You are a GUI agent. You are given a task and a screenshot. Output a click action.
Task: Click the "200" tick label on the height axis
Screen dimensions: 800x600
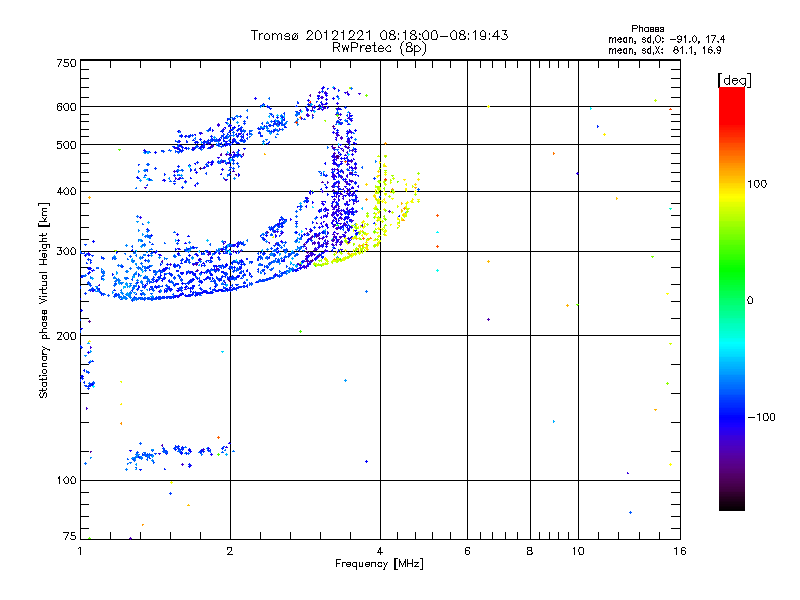66,336
